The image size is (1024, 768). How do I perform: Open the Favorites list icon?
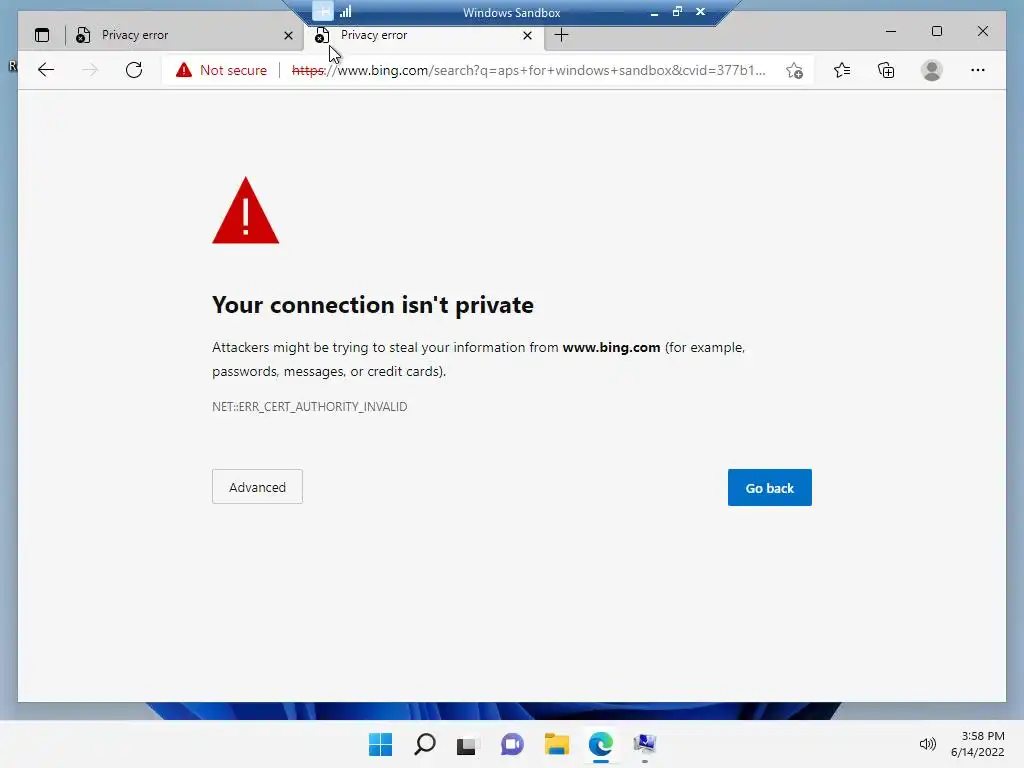pos(842,70)
